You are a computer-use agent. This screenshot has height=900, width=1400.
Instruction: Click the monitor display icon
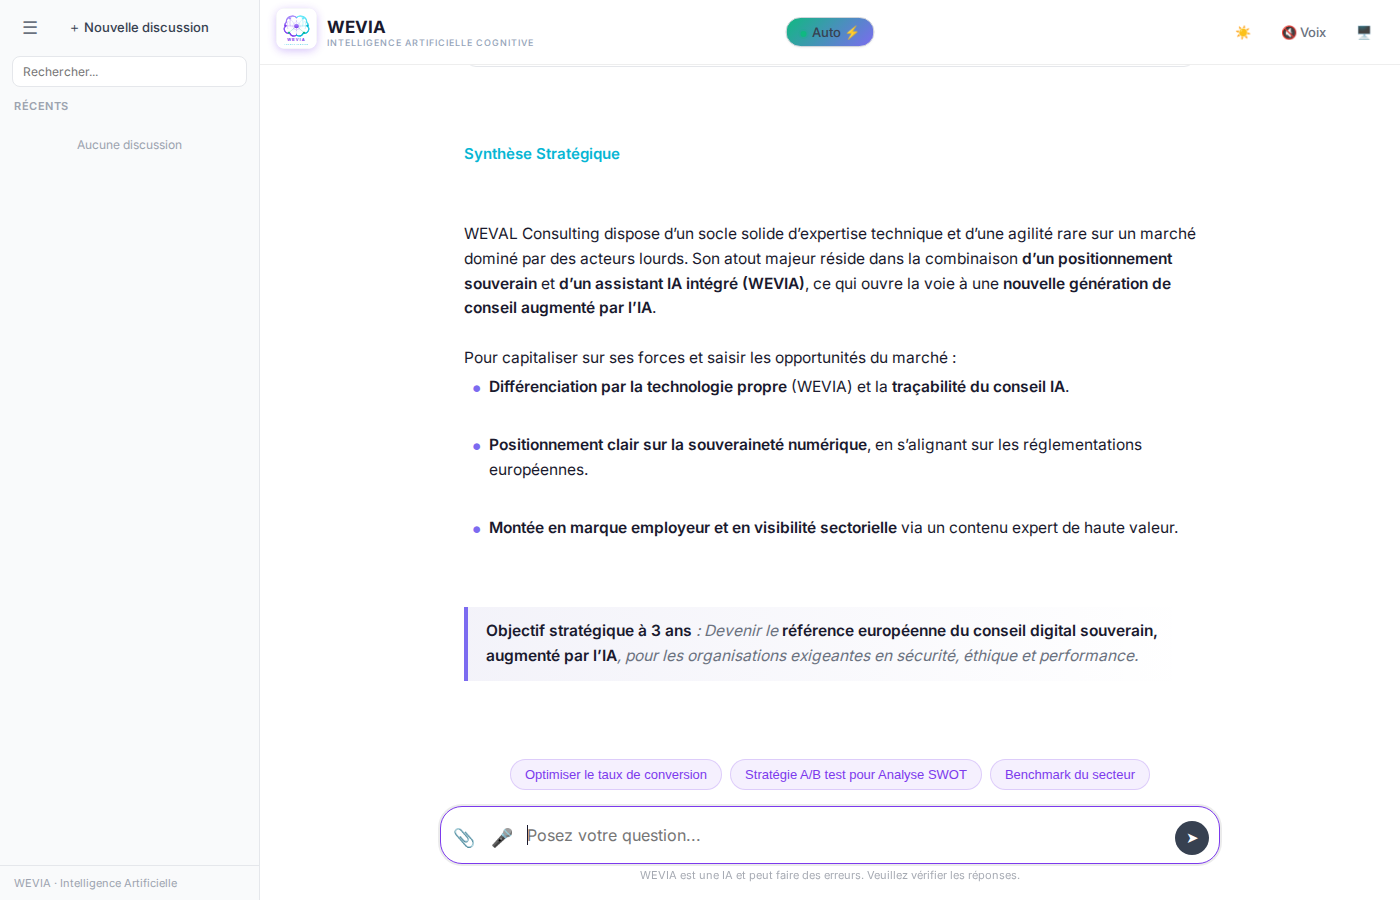[x=1364, y=32]
